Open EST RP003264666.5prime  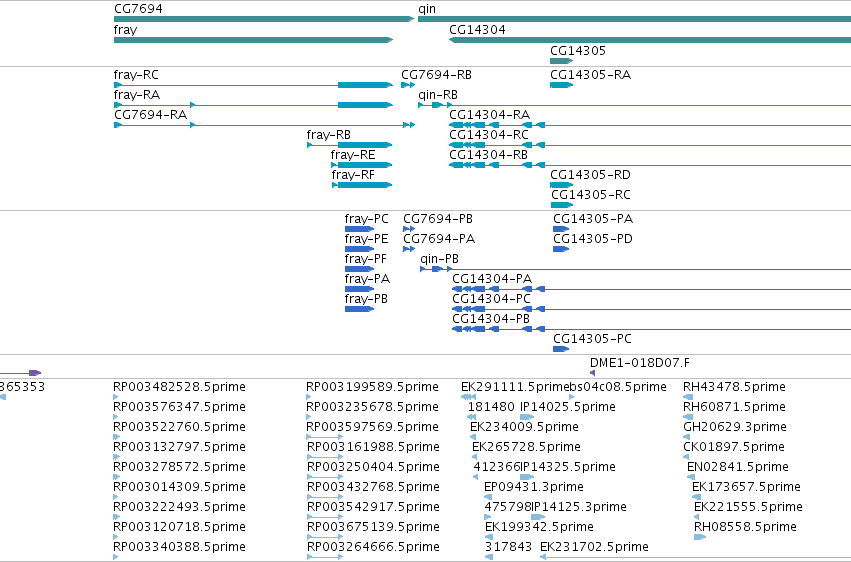[x=373, y=547]
